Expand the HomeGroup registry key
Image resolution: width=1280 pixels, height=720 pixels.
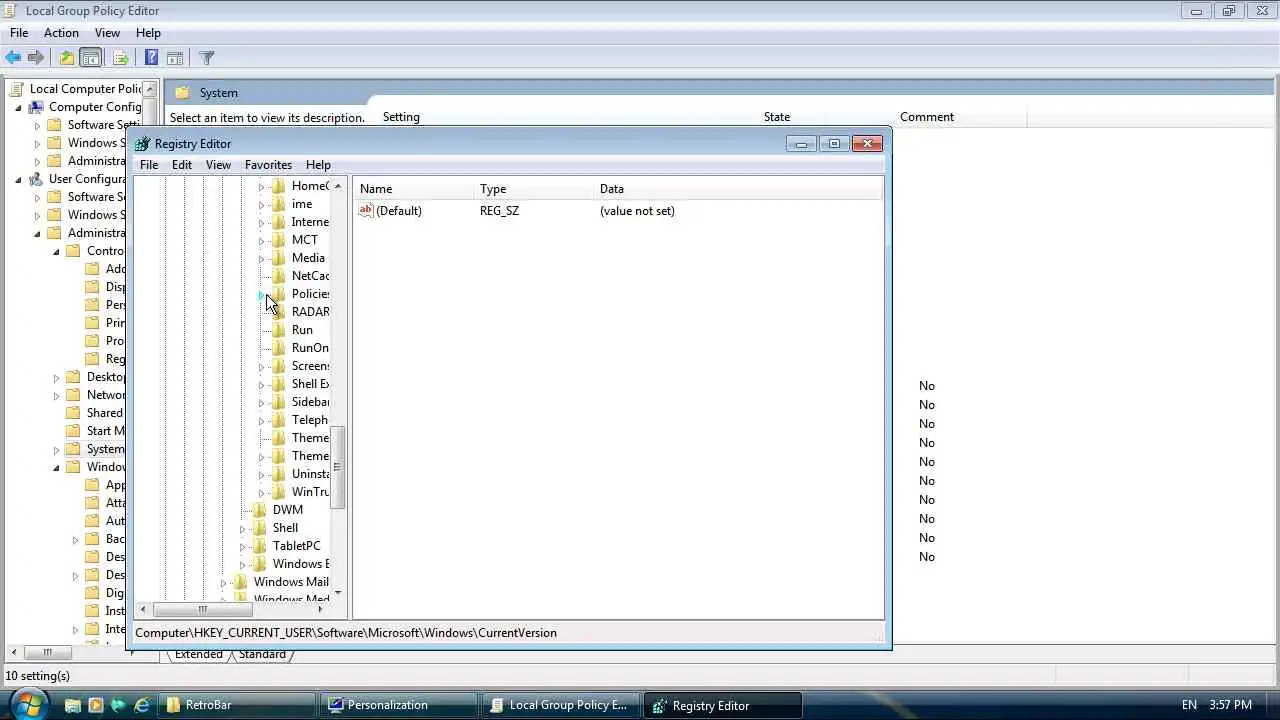click(262, 187)
